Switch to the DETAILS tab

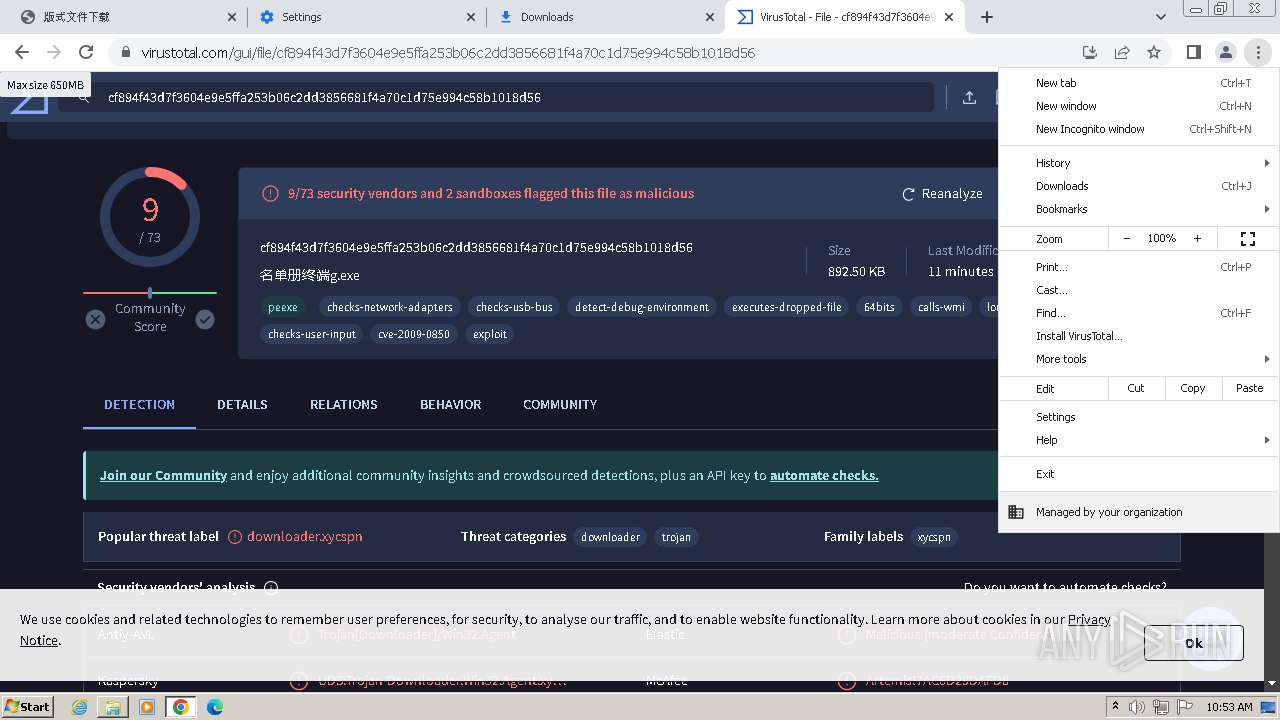click(242, 404)
